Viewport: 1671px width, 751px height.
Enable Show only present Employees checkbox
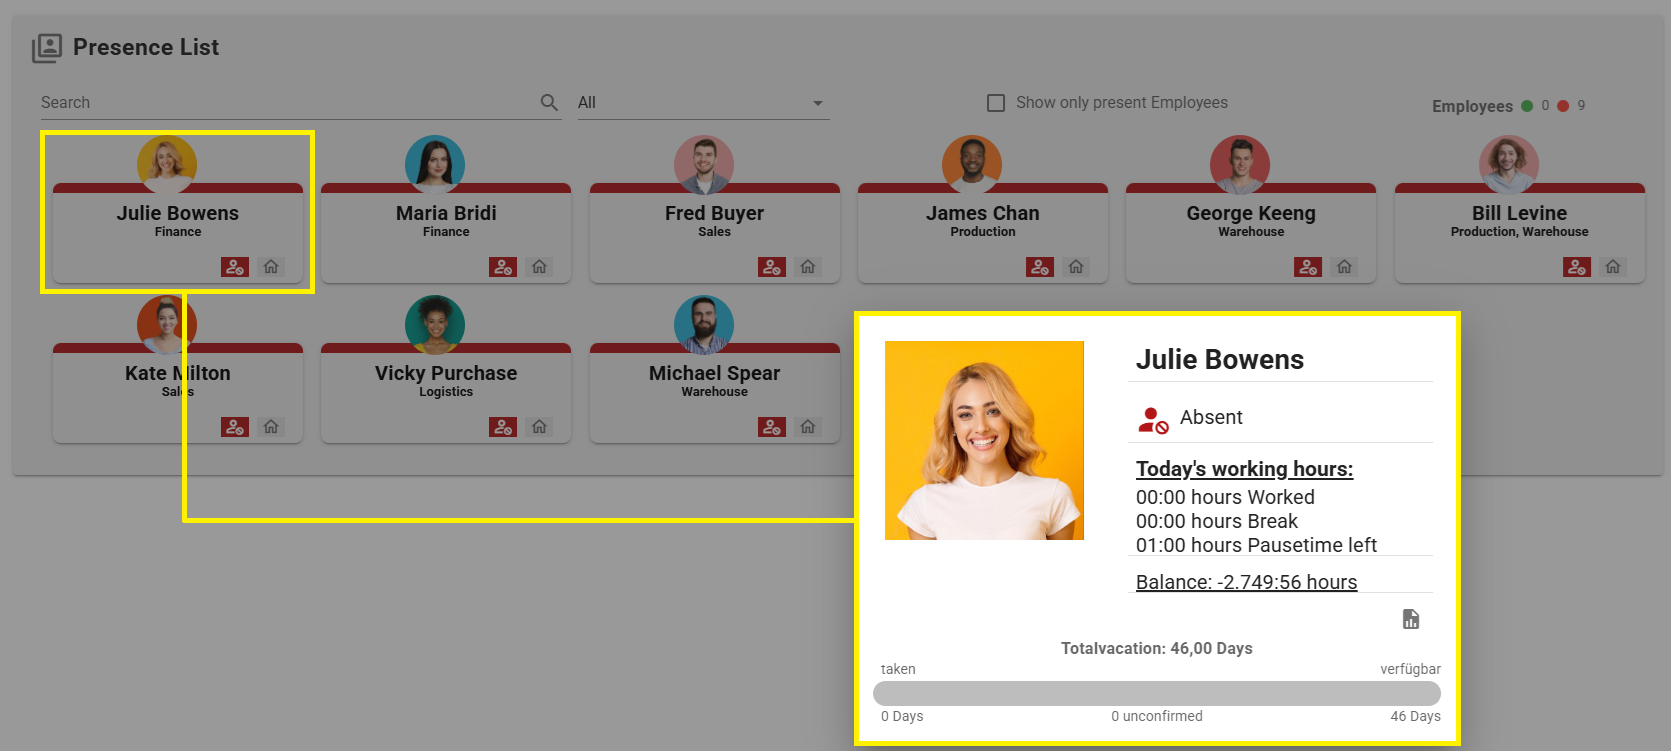click(x=996, y=103)
